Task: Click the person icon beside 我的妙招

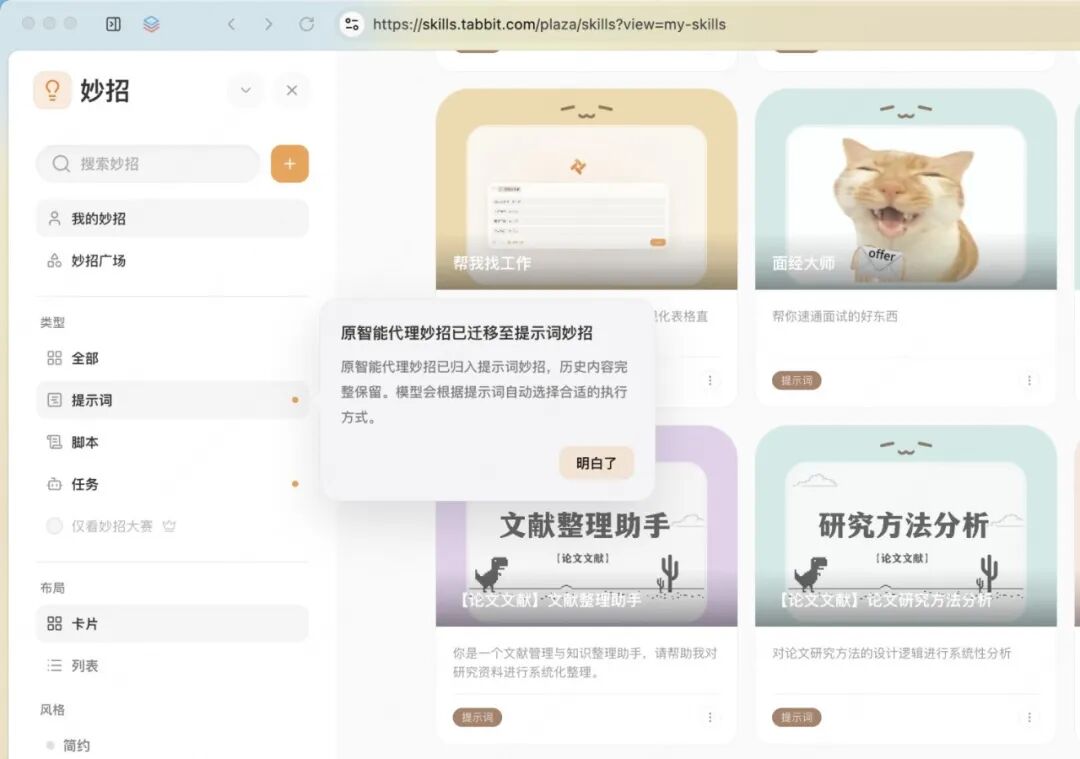Action: click(54, 218)
